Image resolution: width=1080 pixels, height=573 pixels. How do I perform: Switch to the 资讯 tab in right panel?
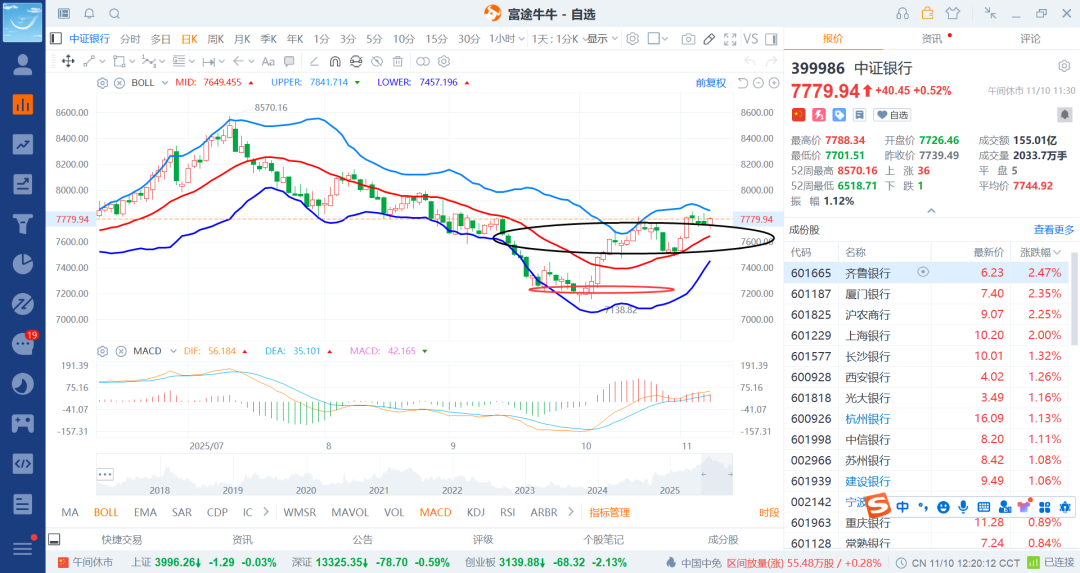(x=932, y=38)
